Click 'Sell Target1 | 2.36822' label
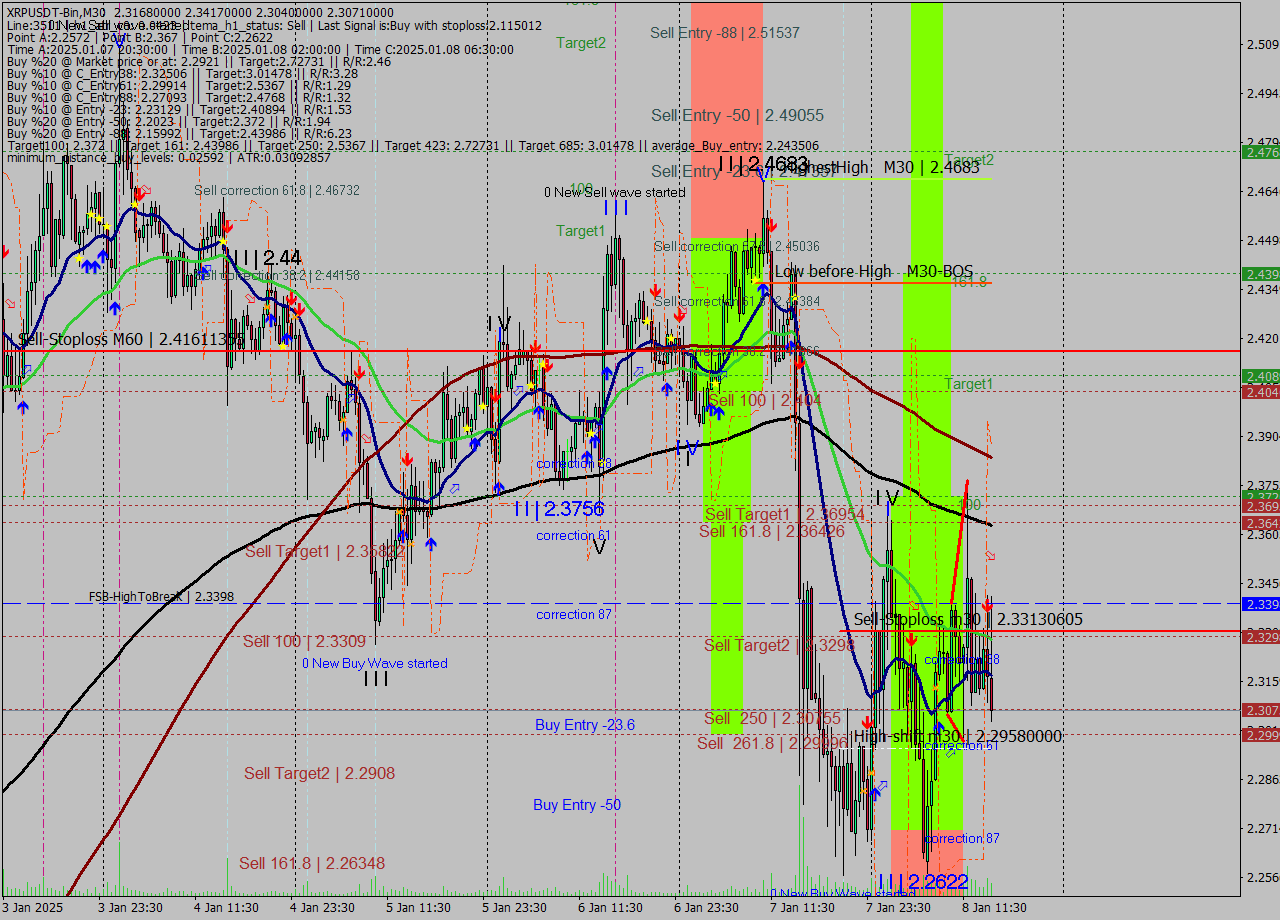The width and height of the screenshot is (1280, 920). coord(325,551)
